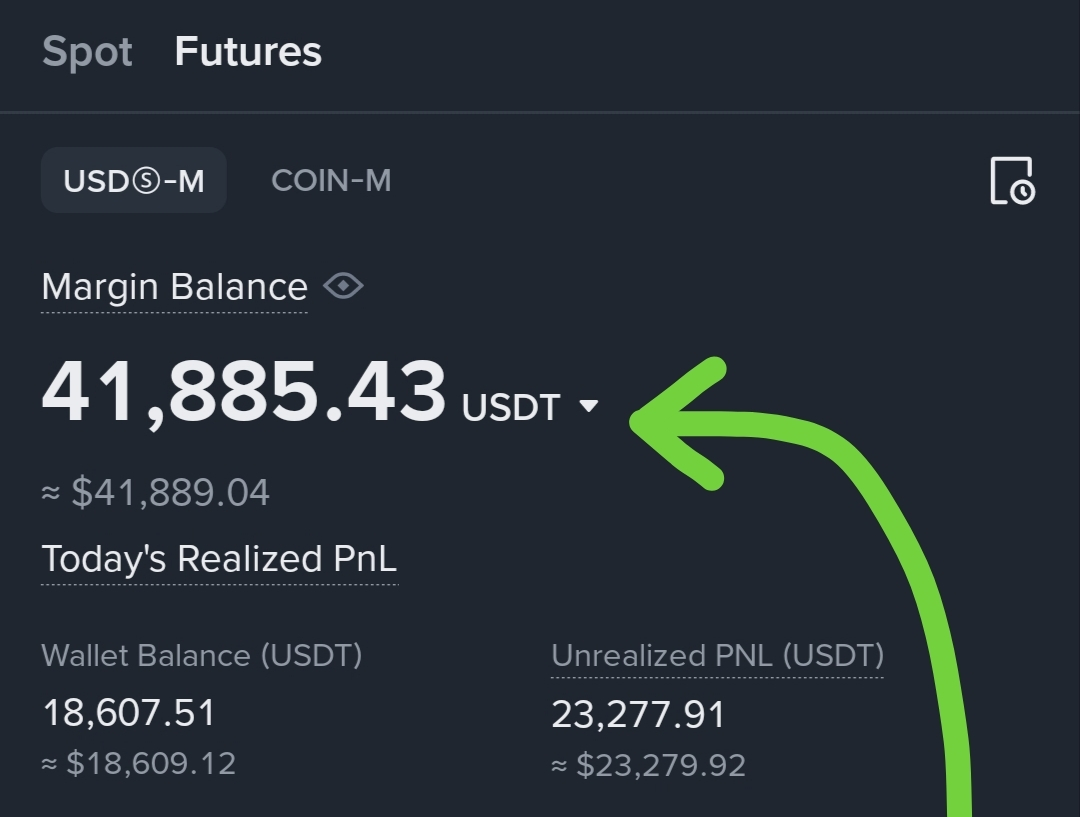Click the ≈ $41,889.04 dollar estimate
Viewport: 1080px width, 817px height.
[x=156, y=493]
